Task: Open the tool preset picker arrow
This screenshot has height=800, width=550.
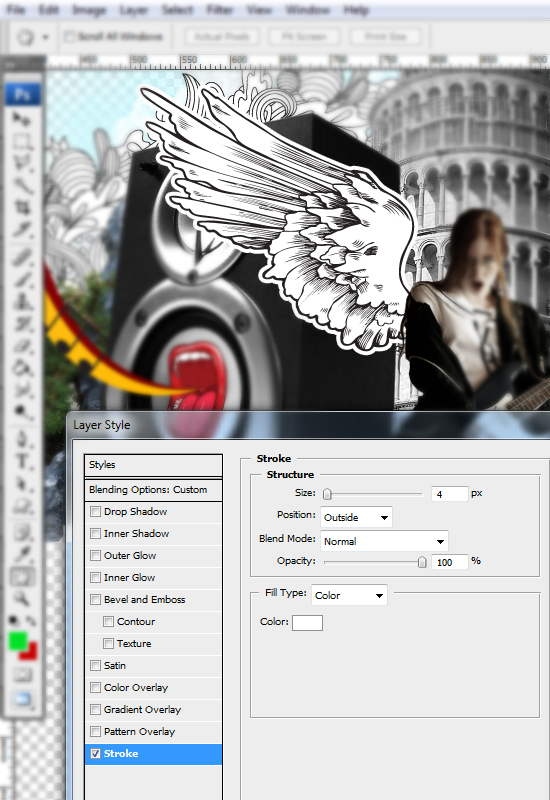Action: [x=45, y=37]
